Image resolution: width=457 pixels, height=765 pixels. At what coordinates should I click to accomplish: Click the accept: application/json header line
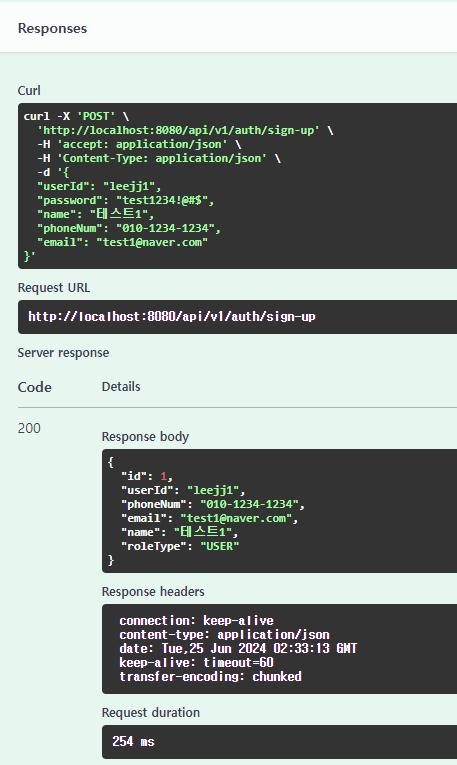coord(139,144)
